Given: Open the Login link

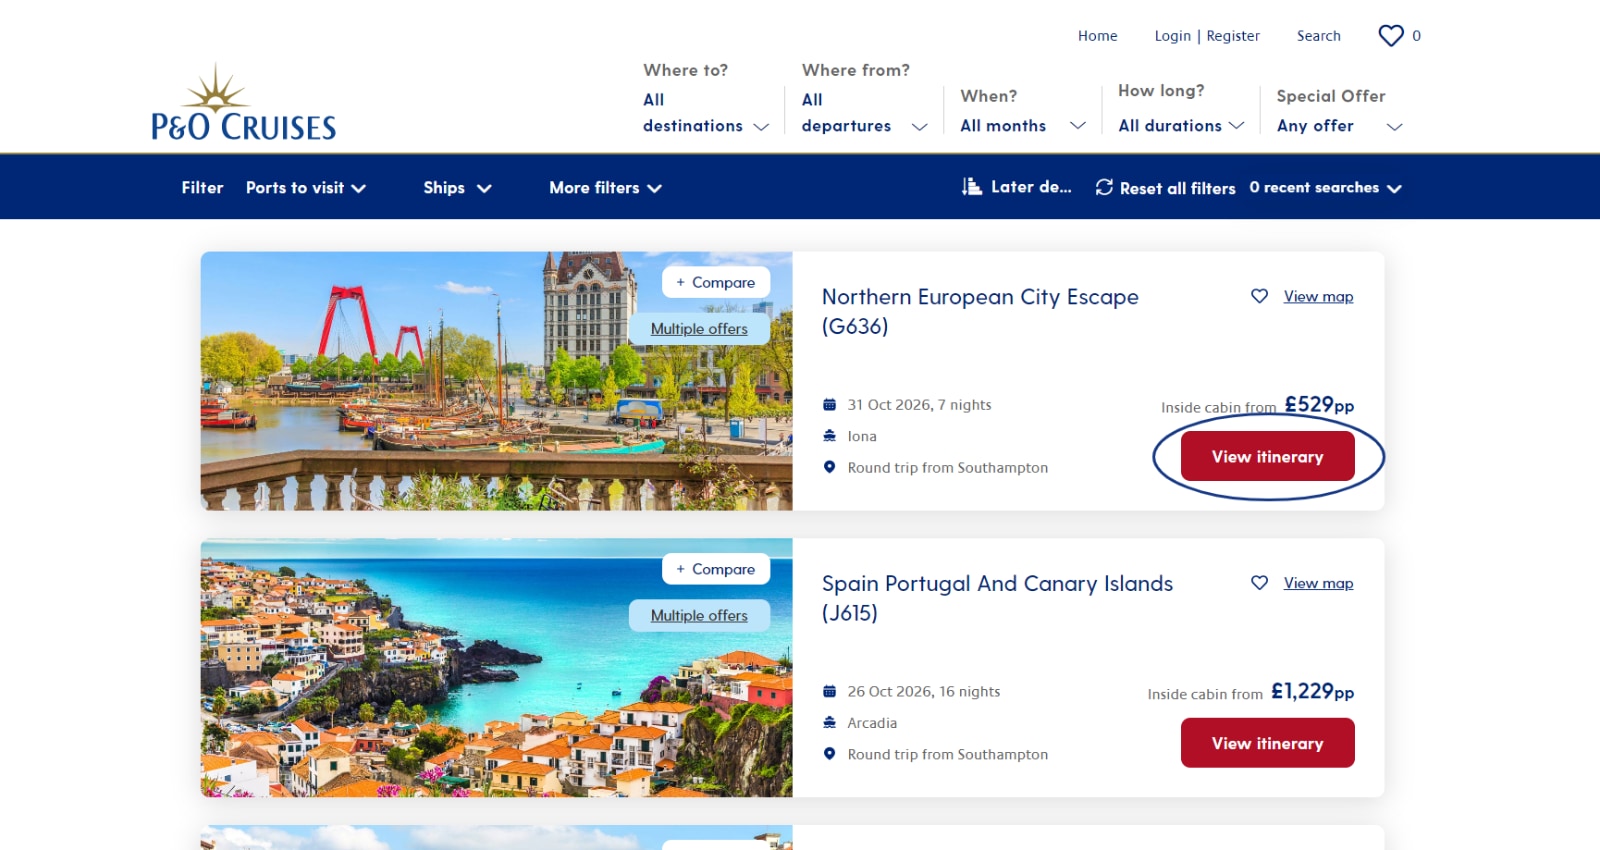Looking at the screenshot, I should pos(1172,36).
